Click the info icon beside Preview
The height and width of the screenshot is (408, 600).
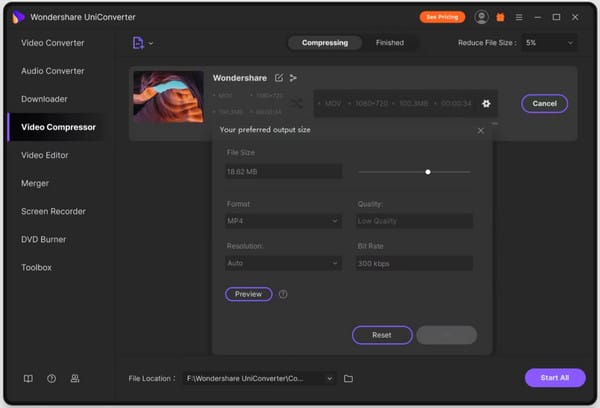click(x=283, y=294)
